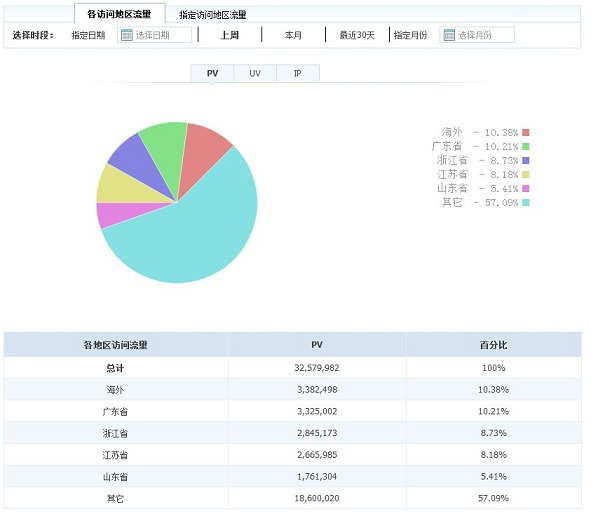Click the pink 山东省 legend swatch

[x=526, y=188]
